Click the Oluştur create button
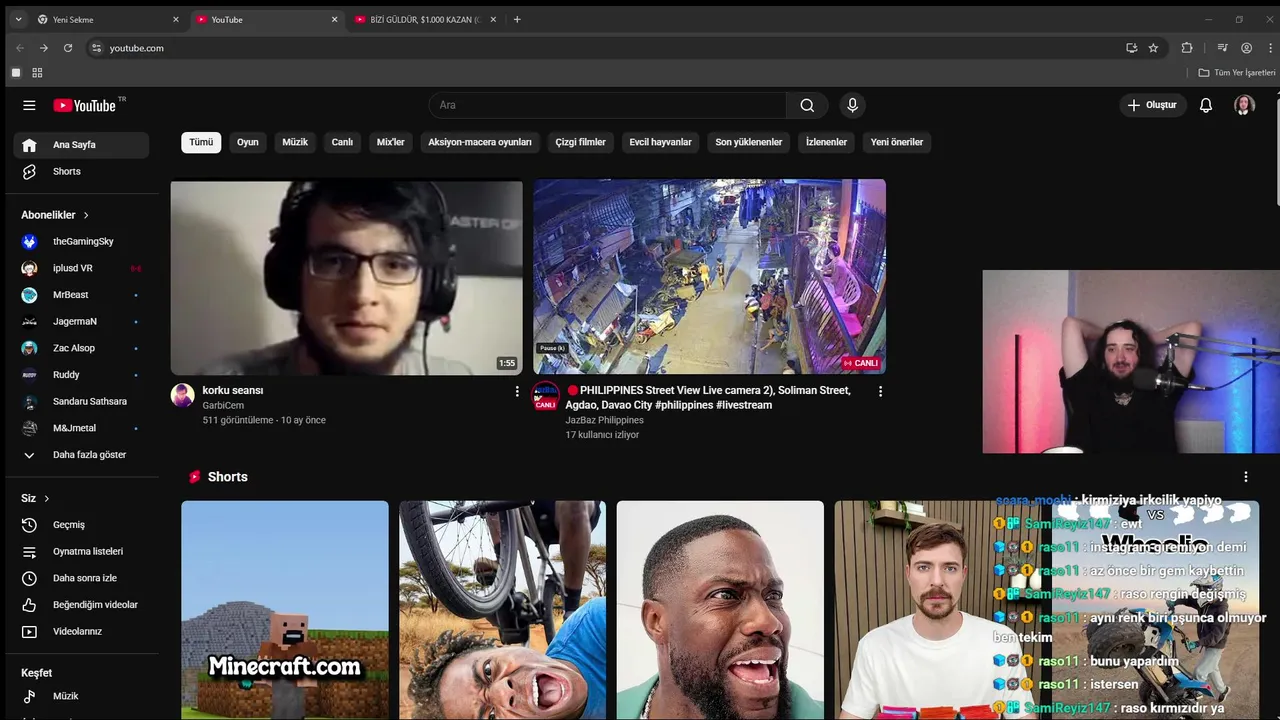This screenshot has height=720, width=1280. 1152,105
